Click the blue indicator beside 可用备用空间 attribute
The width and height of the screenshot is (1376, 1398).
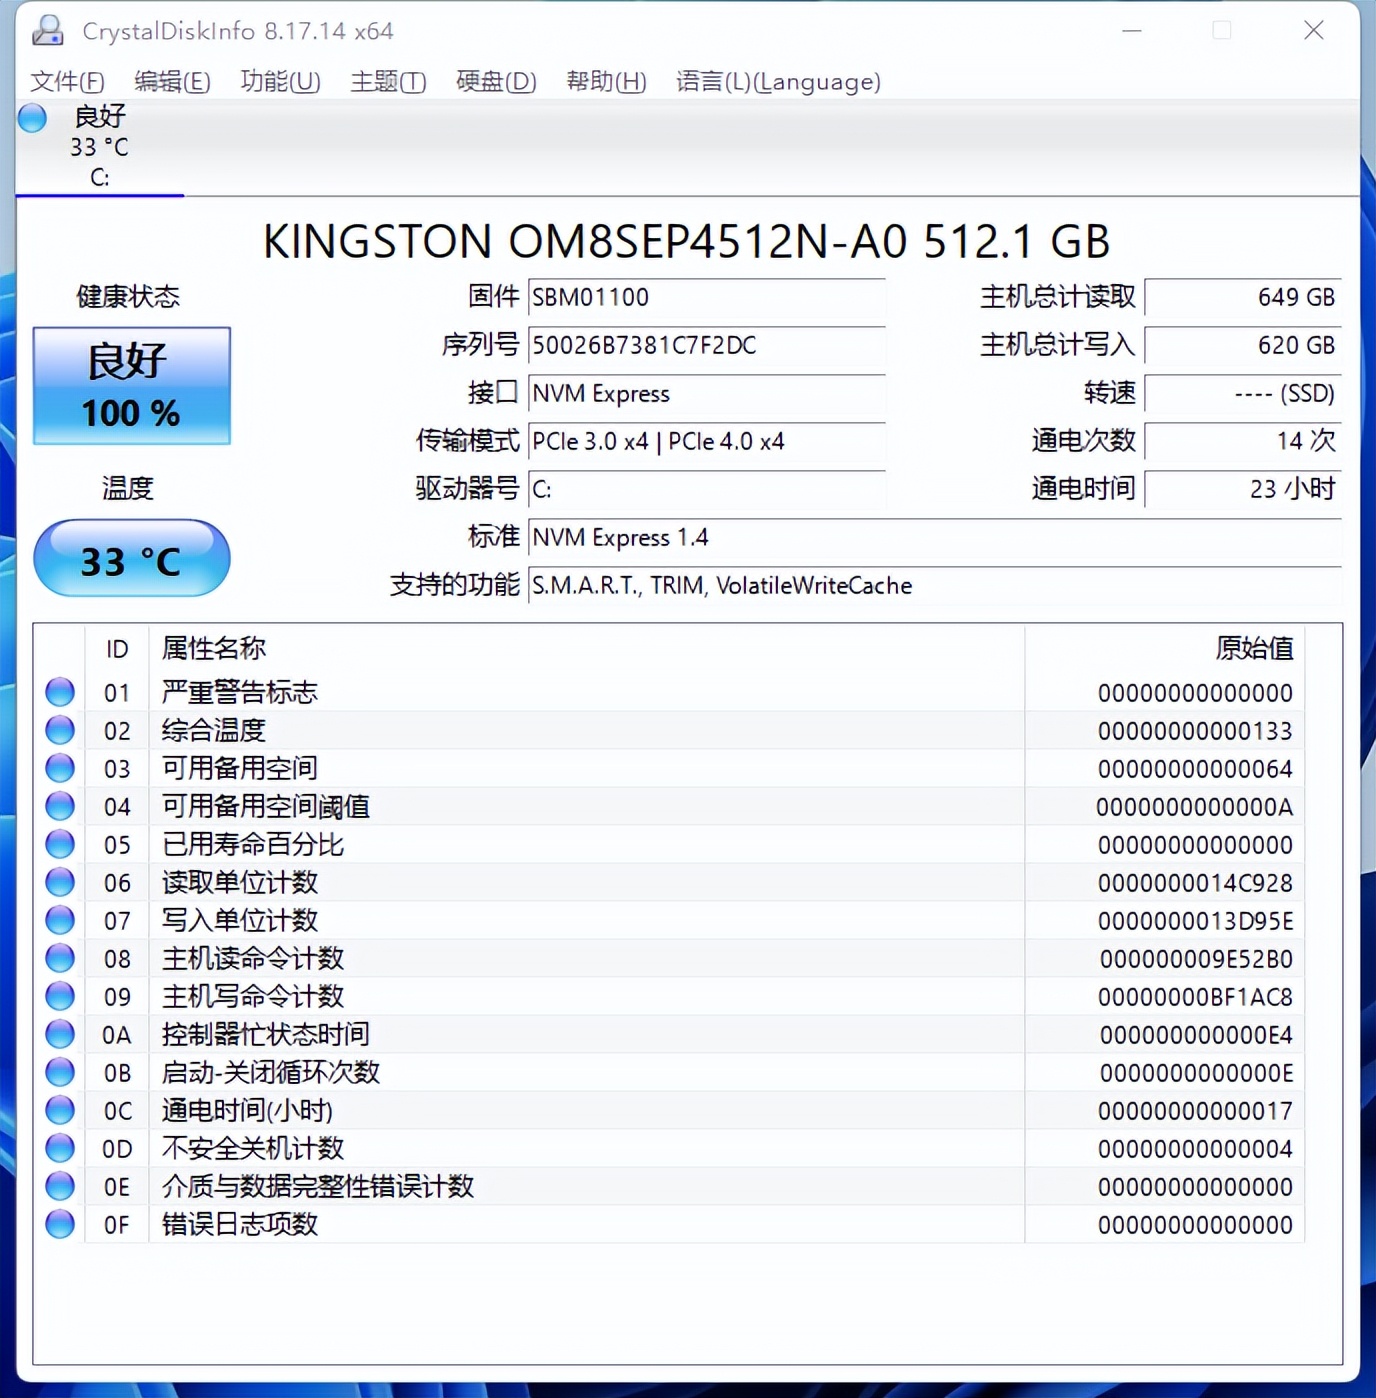(59, 768)
